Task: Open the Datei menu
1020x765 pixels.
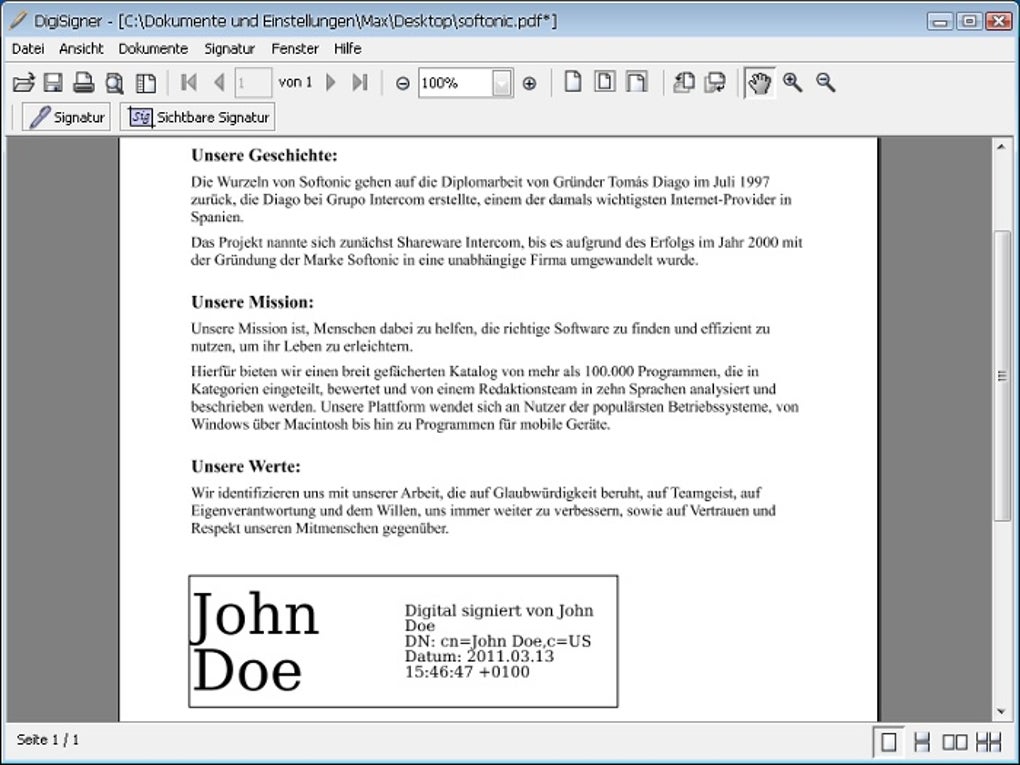Action: pyautogui.click(x=28, y=49)
